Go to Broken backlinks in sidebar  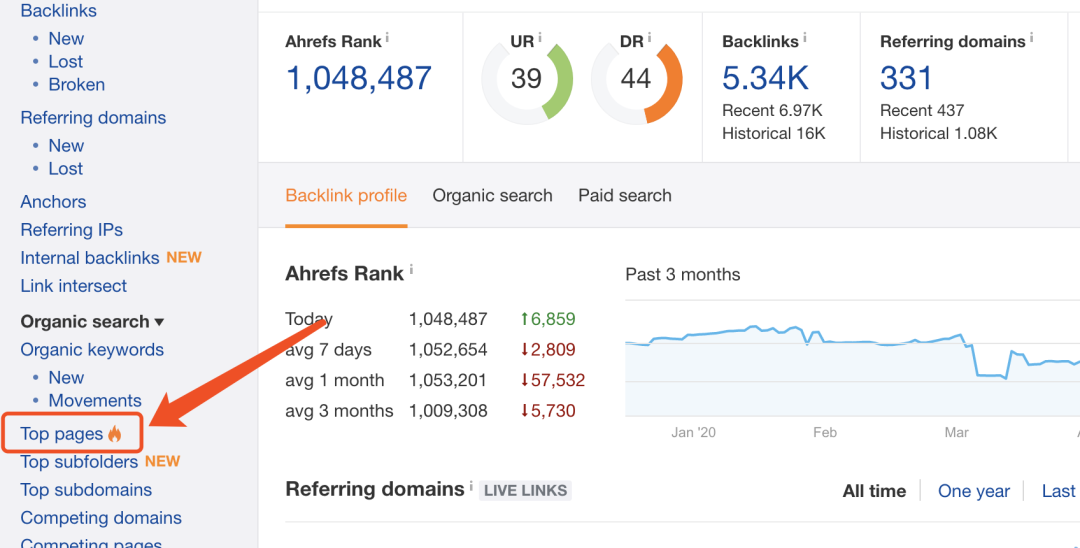pos(76,85)
